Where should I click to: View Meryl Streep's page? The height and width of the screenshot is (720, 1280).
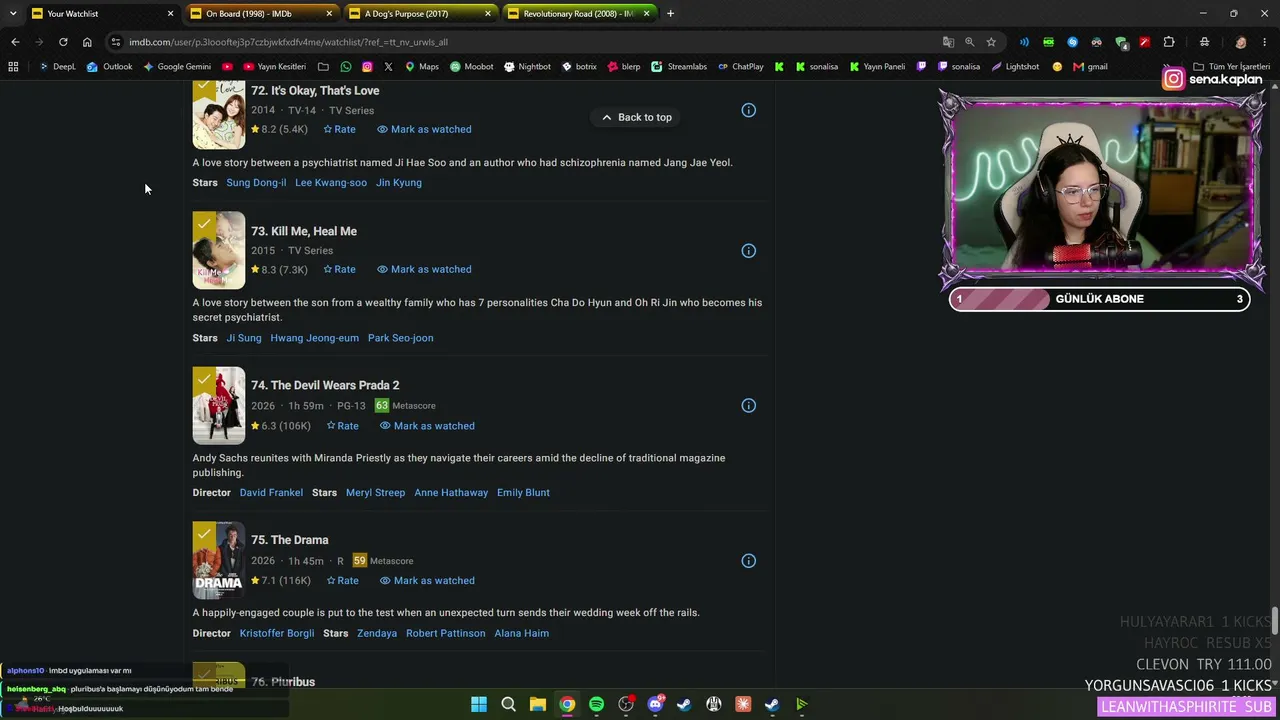375,493
